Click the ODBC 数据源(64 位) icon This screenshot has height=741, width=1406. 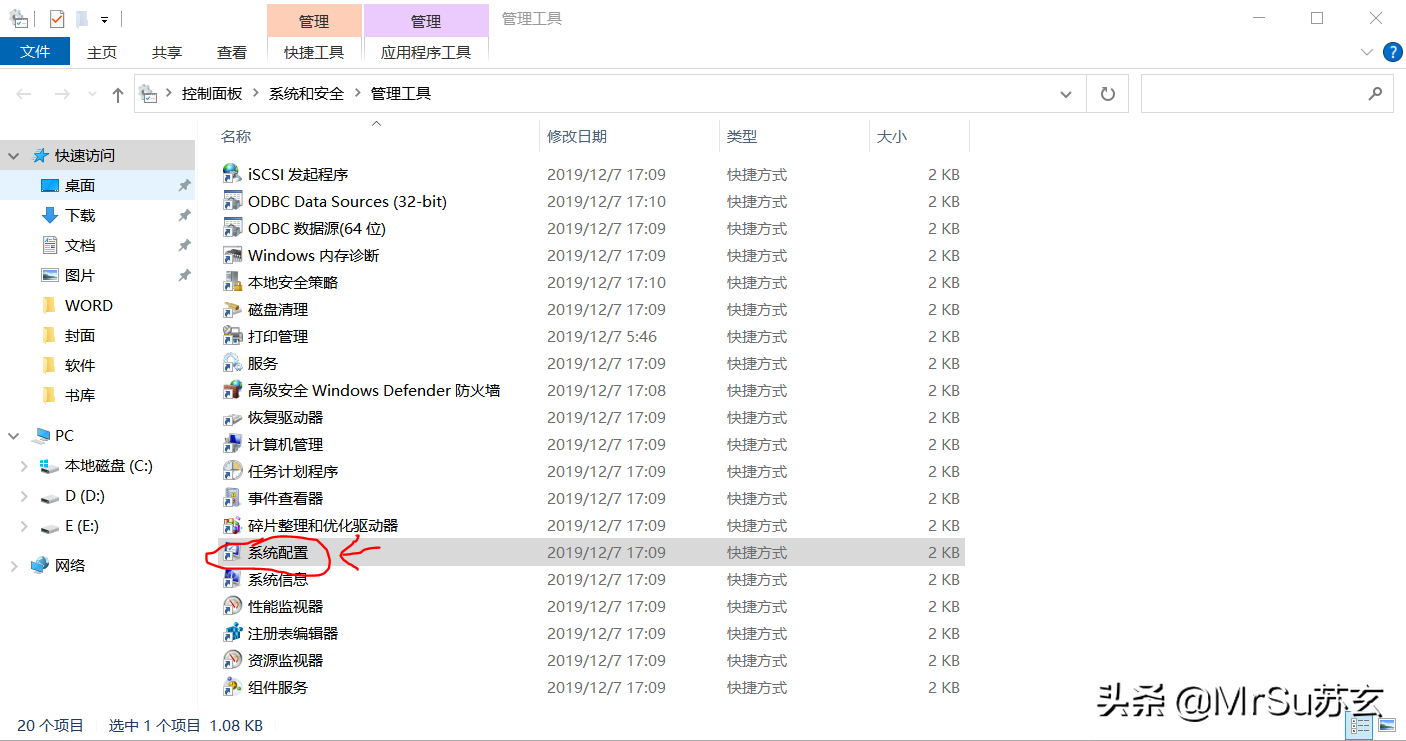[232, 228]
